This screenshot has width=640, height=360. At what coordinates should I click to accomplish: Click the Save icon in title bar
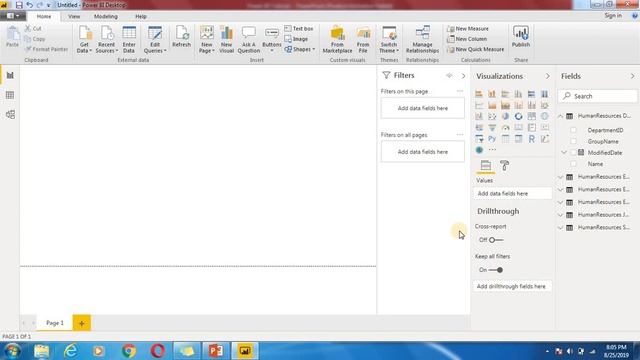tap(19, 5)
